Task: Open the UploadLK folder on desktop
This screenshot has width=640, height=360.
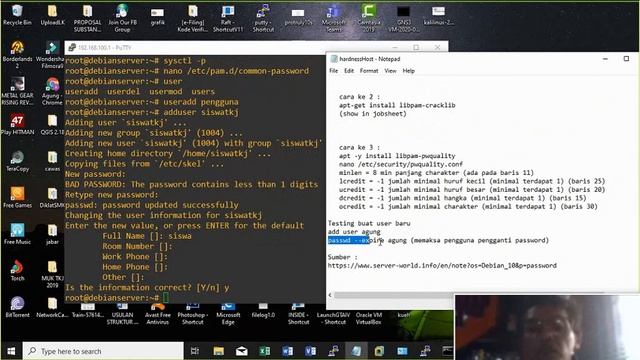Action: (52, 15)
